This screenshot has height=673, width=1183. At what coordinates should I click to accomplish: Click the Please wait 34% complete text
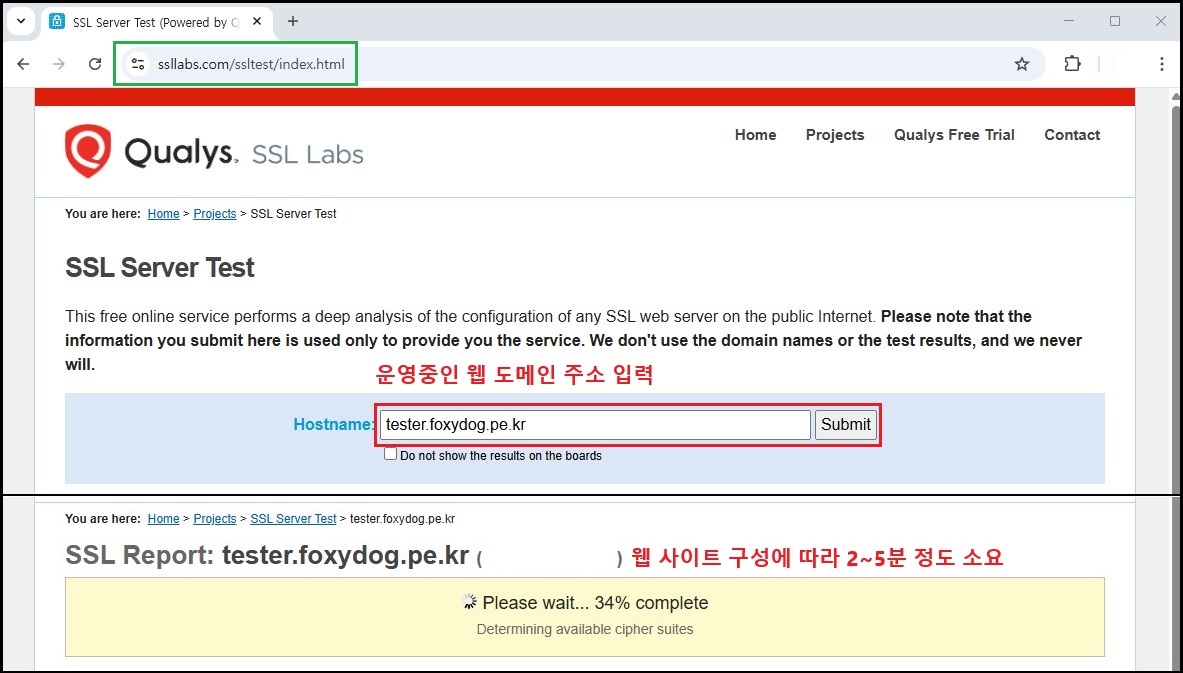tap(595, 603)
